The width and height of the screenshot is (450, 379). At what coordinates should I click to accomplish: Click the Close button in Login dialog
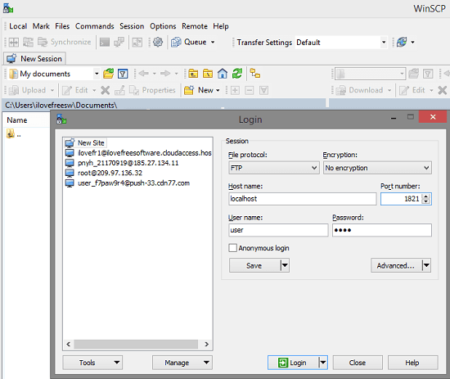coord(357,362)
